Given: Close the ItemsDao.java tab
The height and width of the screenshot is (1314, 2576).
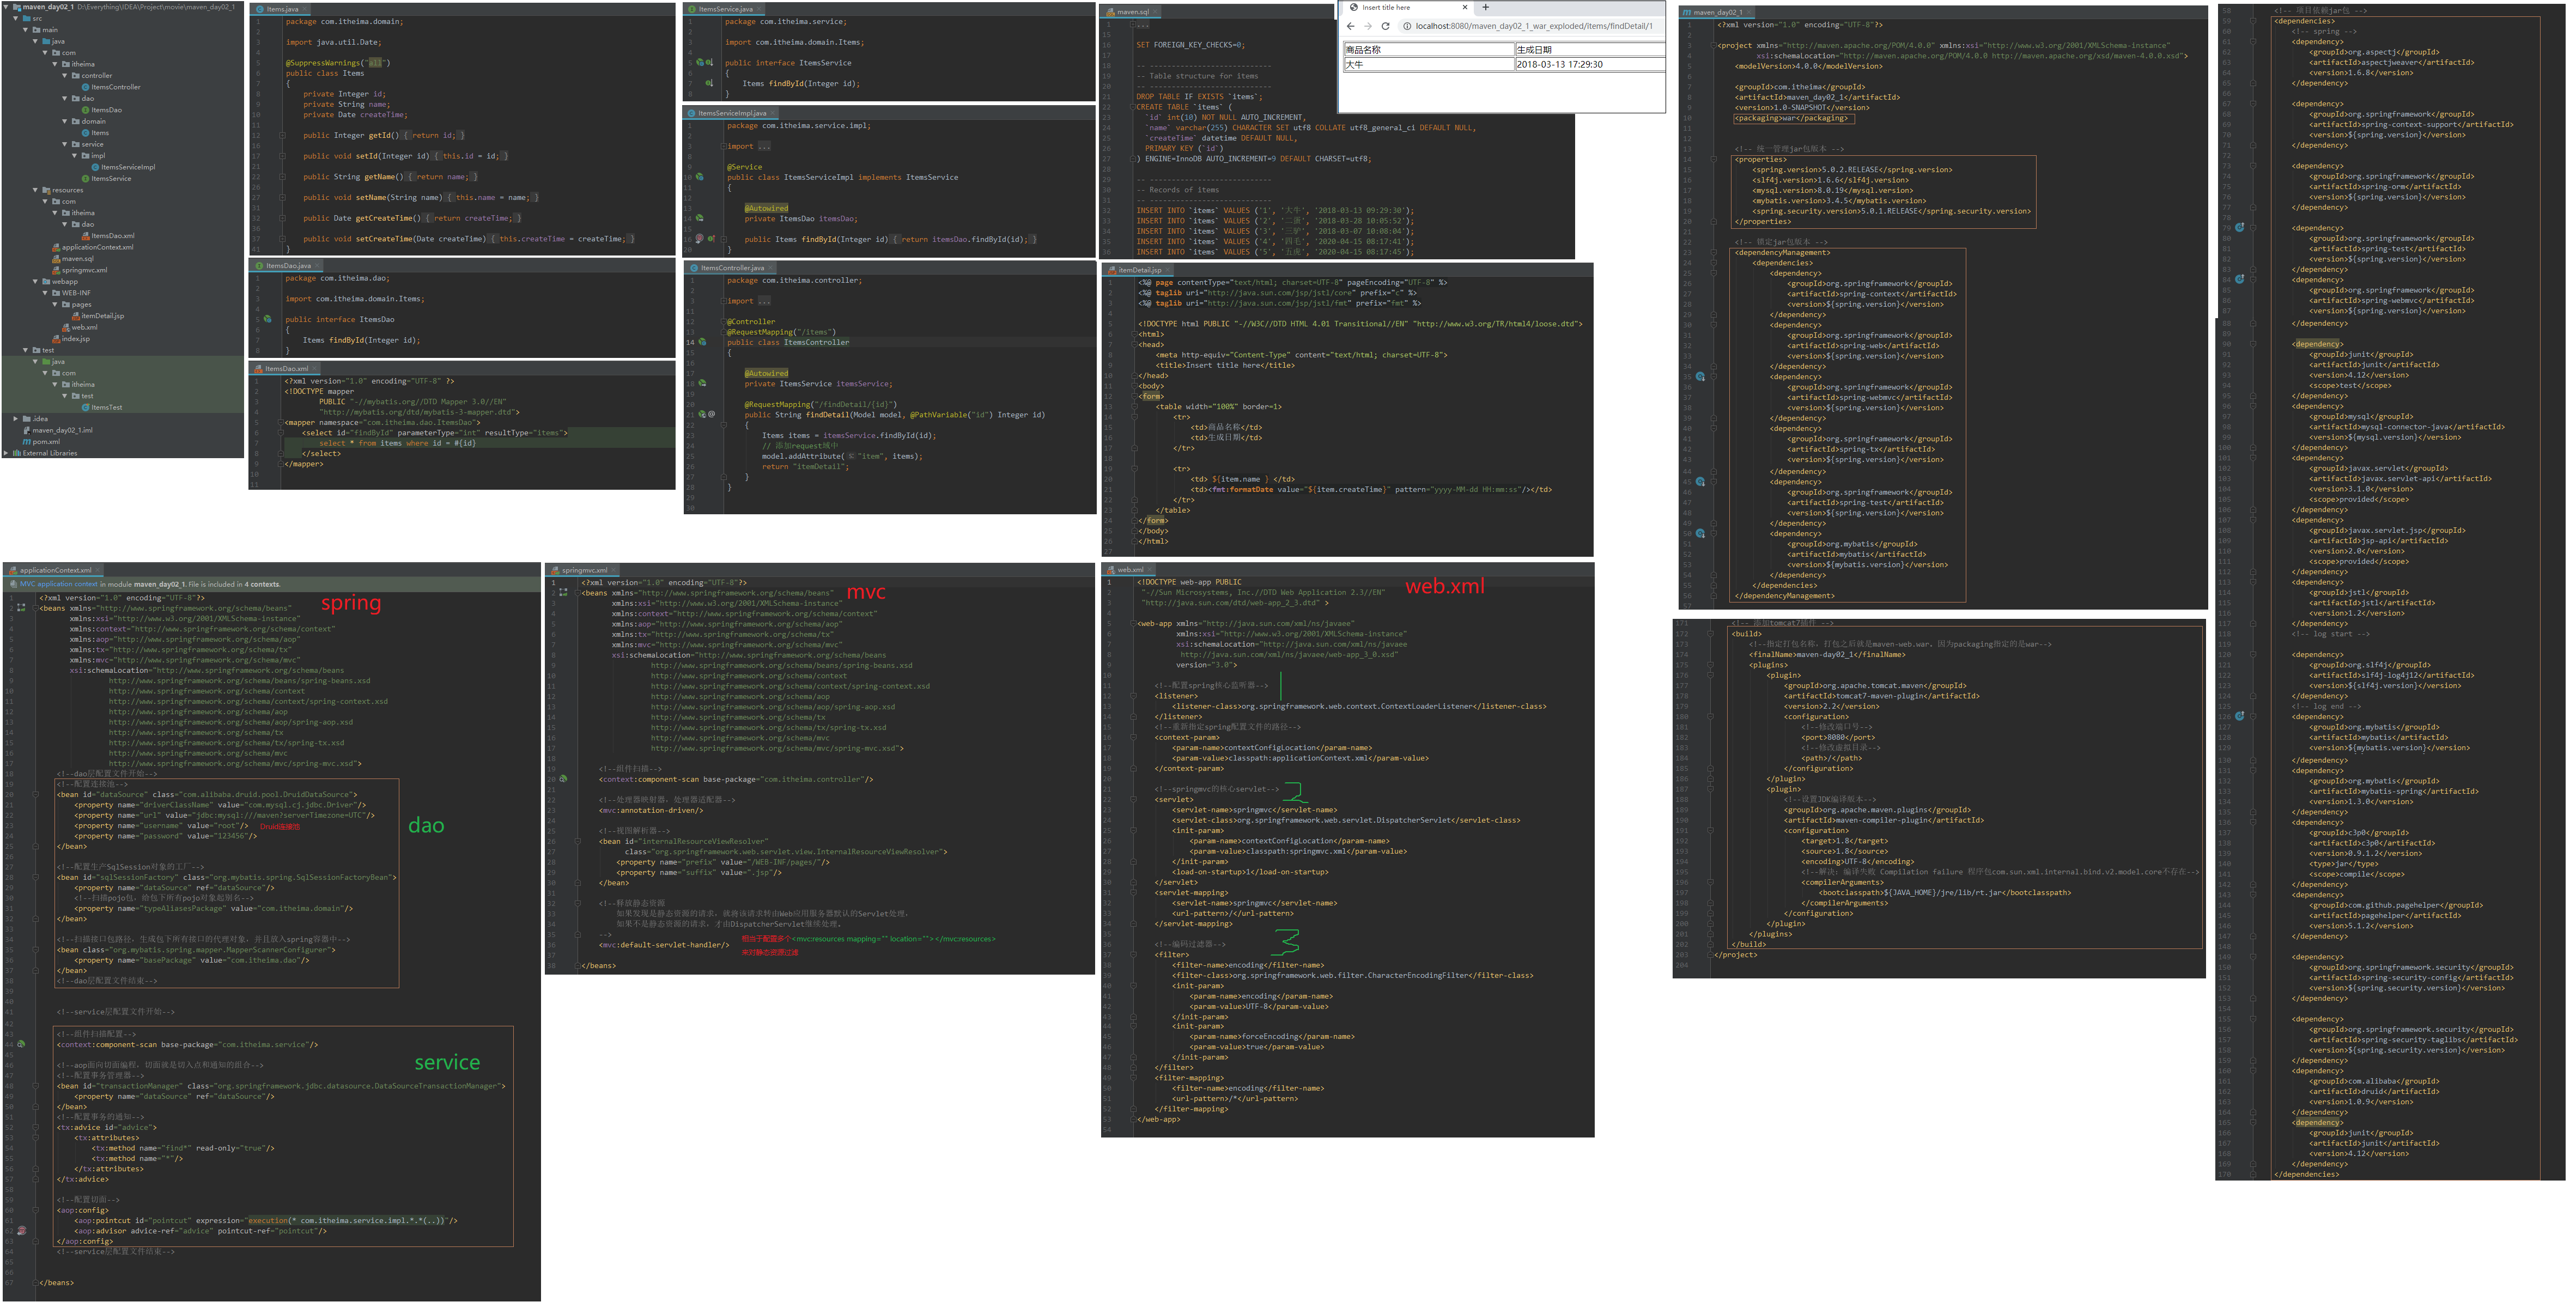Looking at the screenshot, I should click(317, 266).
